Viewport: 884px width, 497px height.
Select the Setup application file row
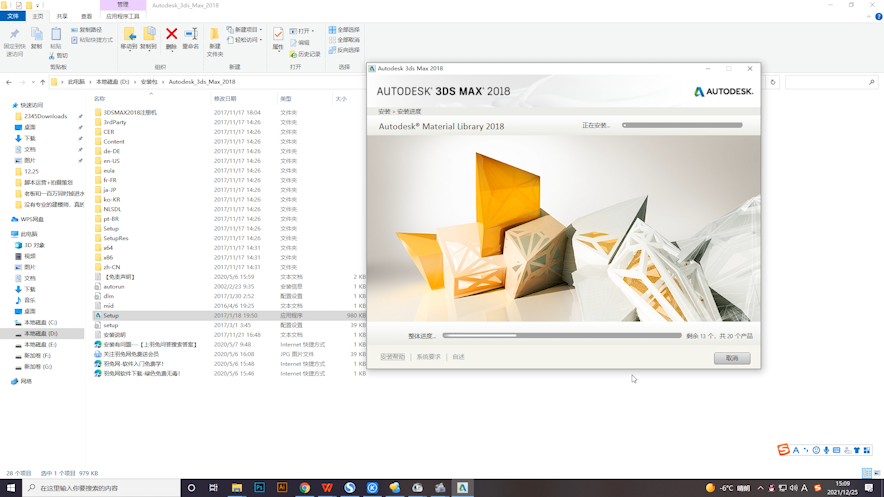(x=229, y=316)
